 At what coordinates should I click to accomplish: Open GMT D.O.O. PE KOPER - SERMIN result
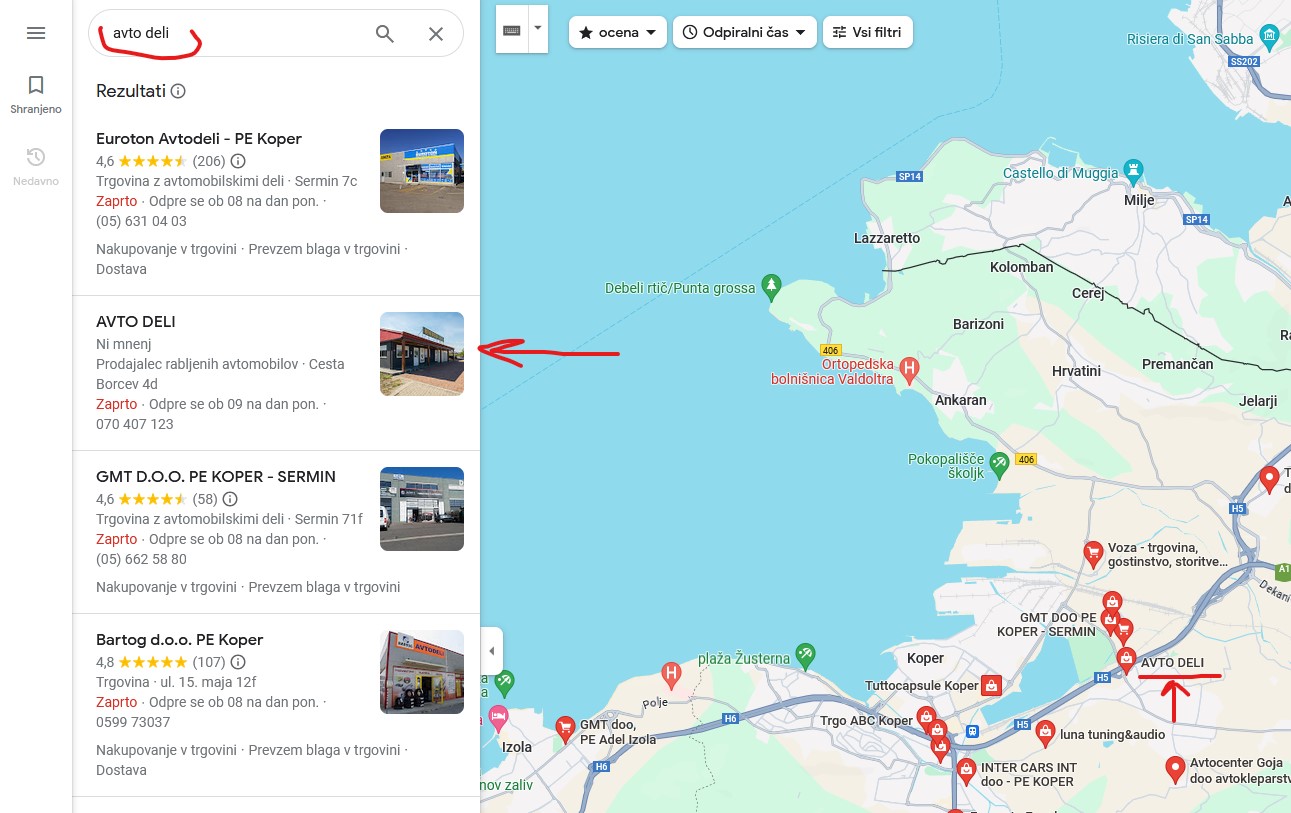pos(215,477)
